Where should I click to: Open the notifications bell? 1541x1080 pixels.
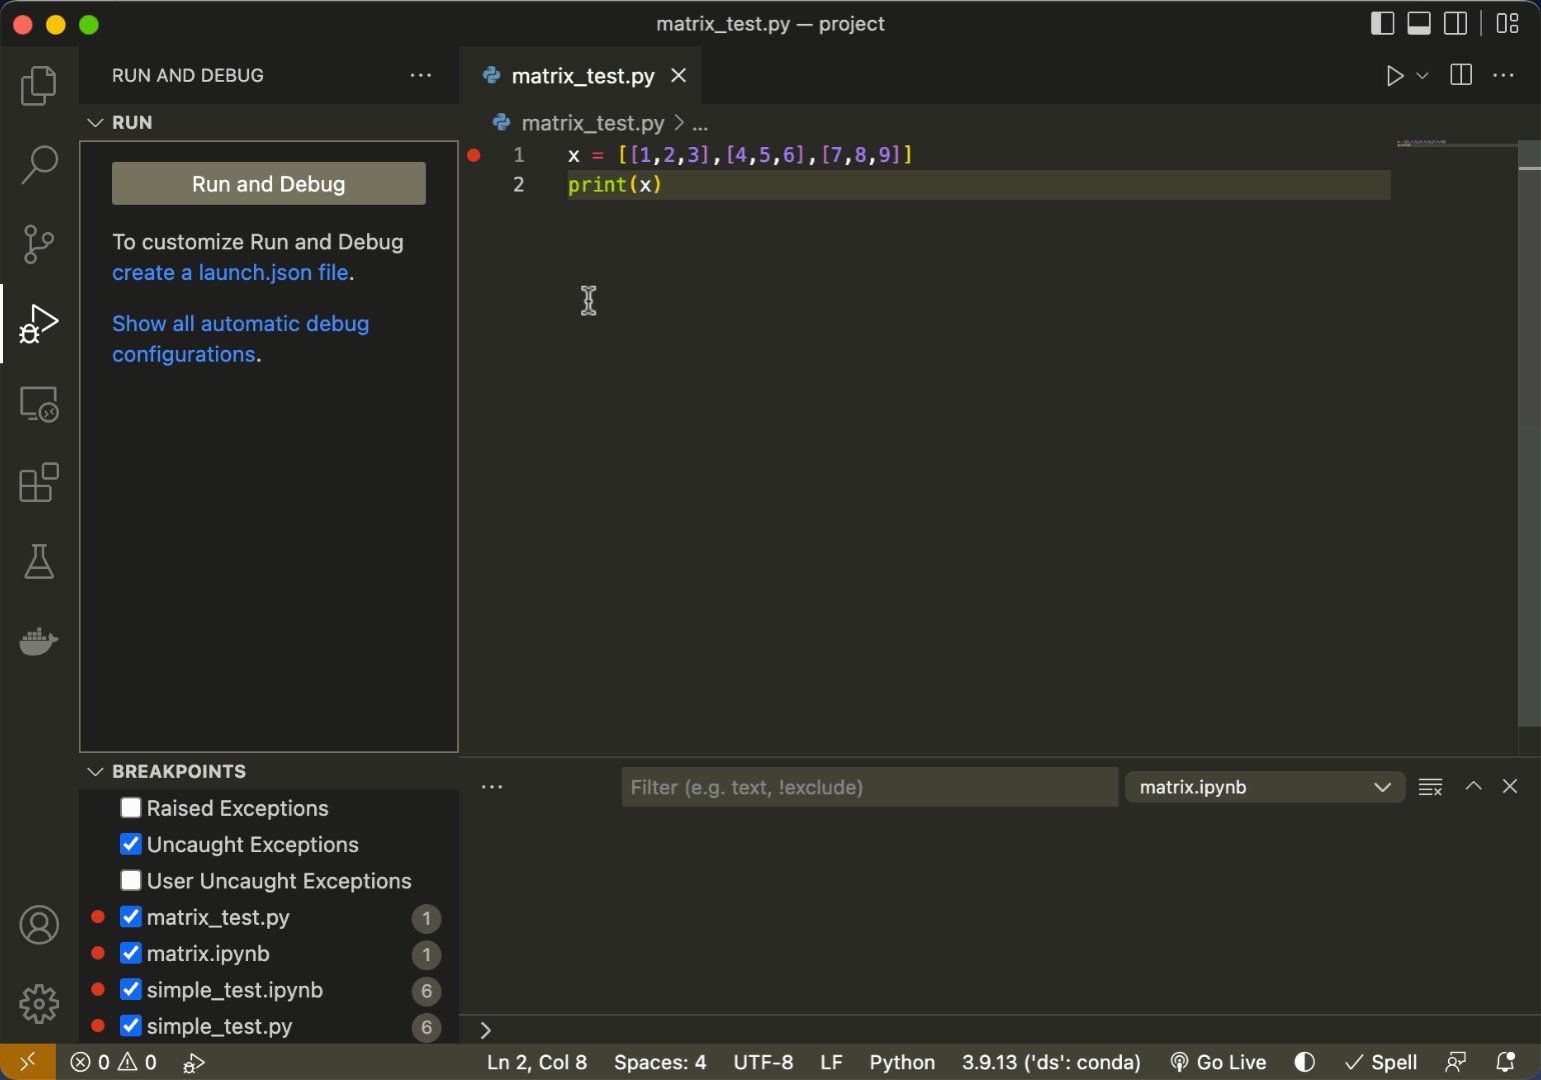(1505, 1062)
